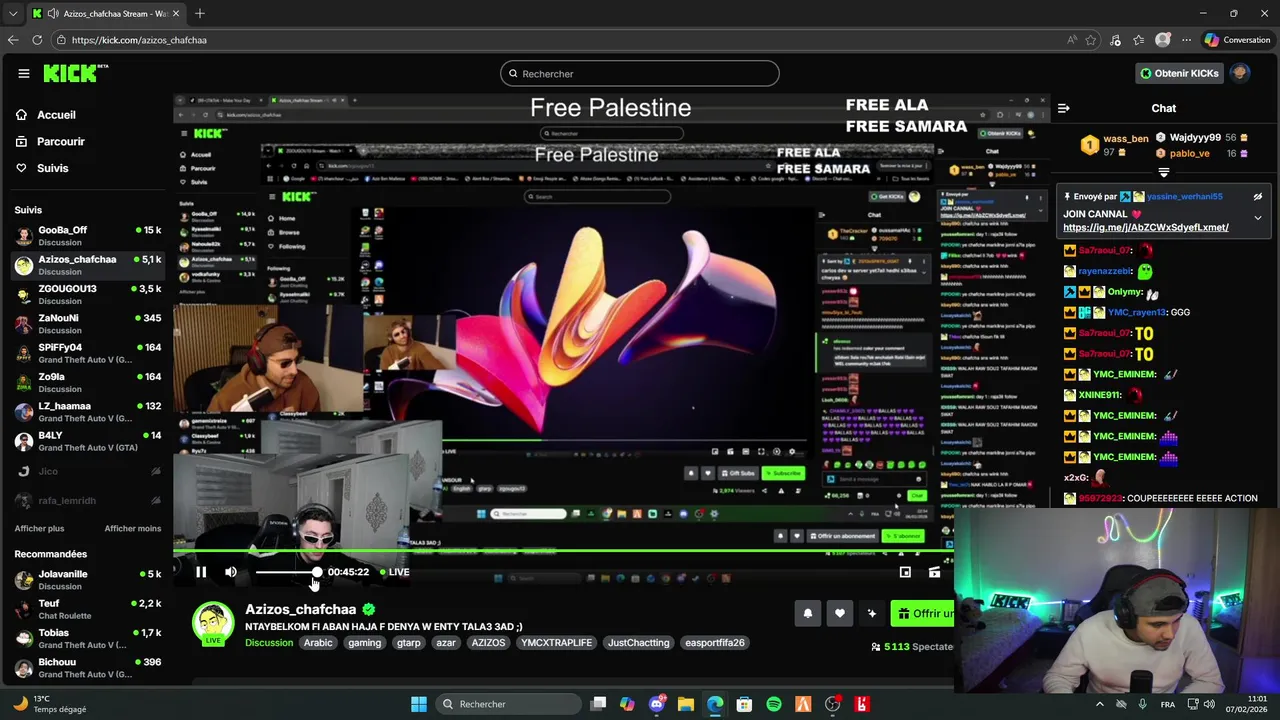Screen dimensions: 1280x720
Task: Open ZaNouNi channel in the sidebar
Action: [88, 324]
